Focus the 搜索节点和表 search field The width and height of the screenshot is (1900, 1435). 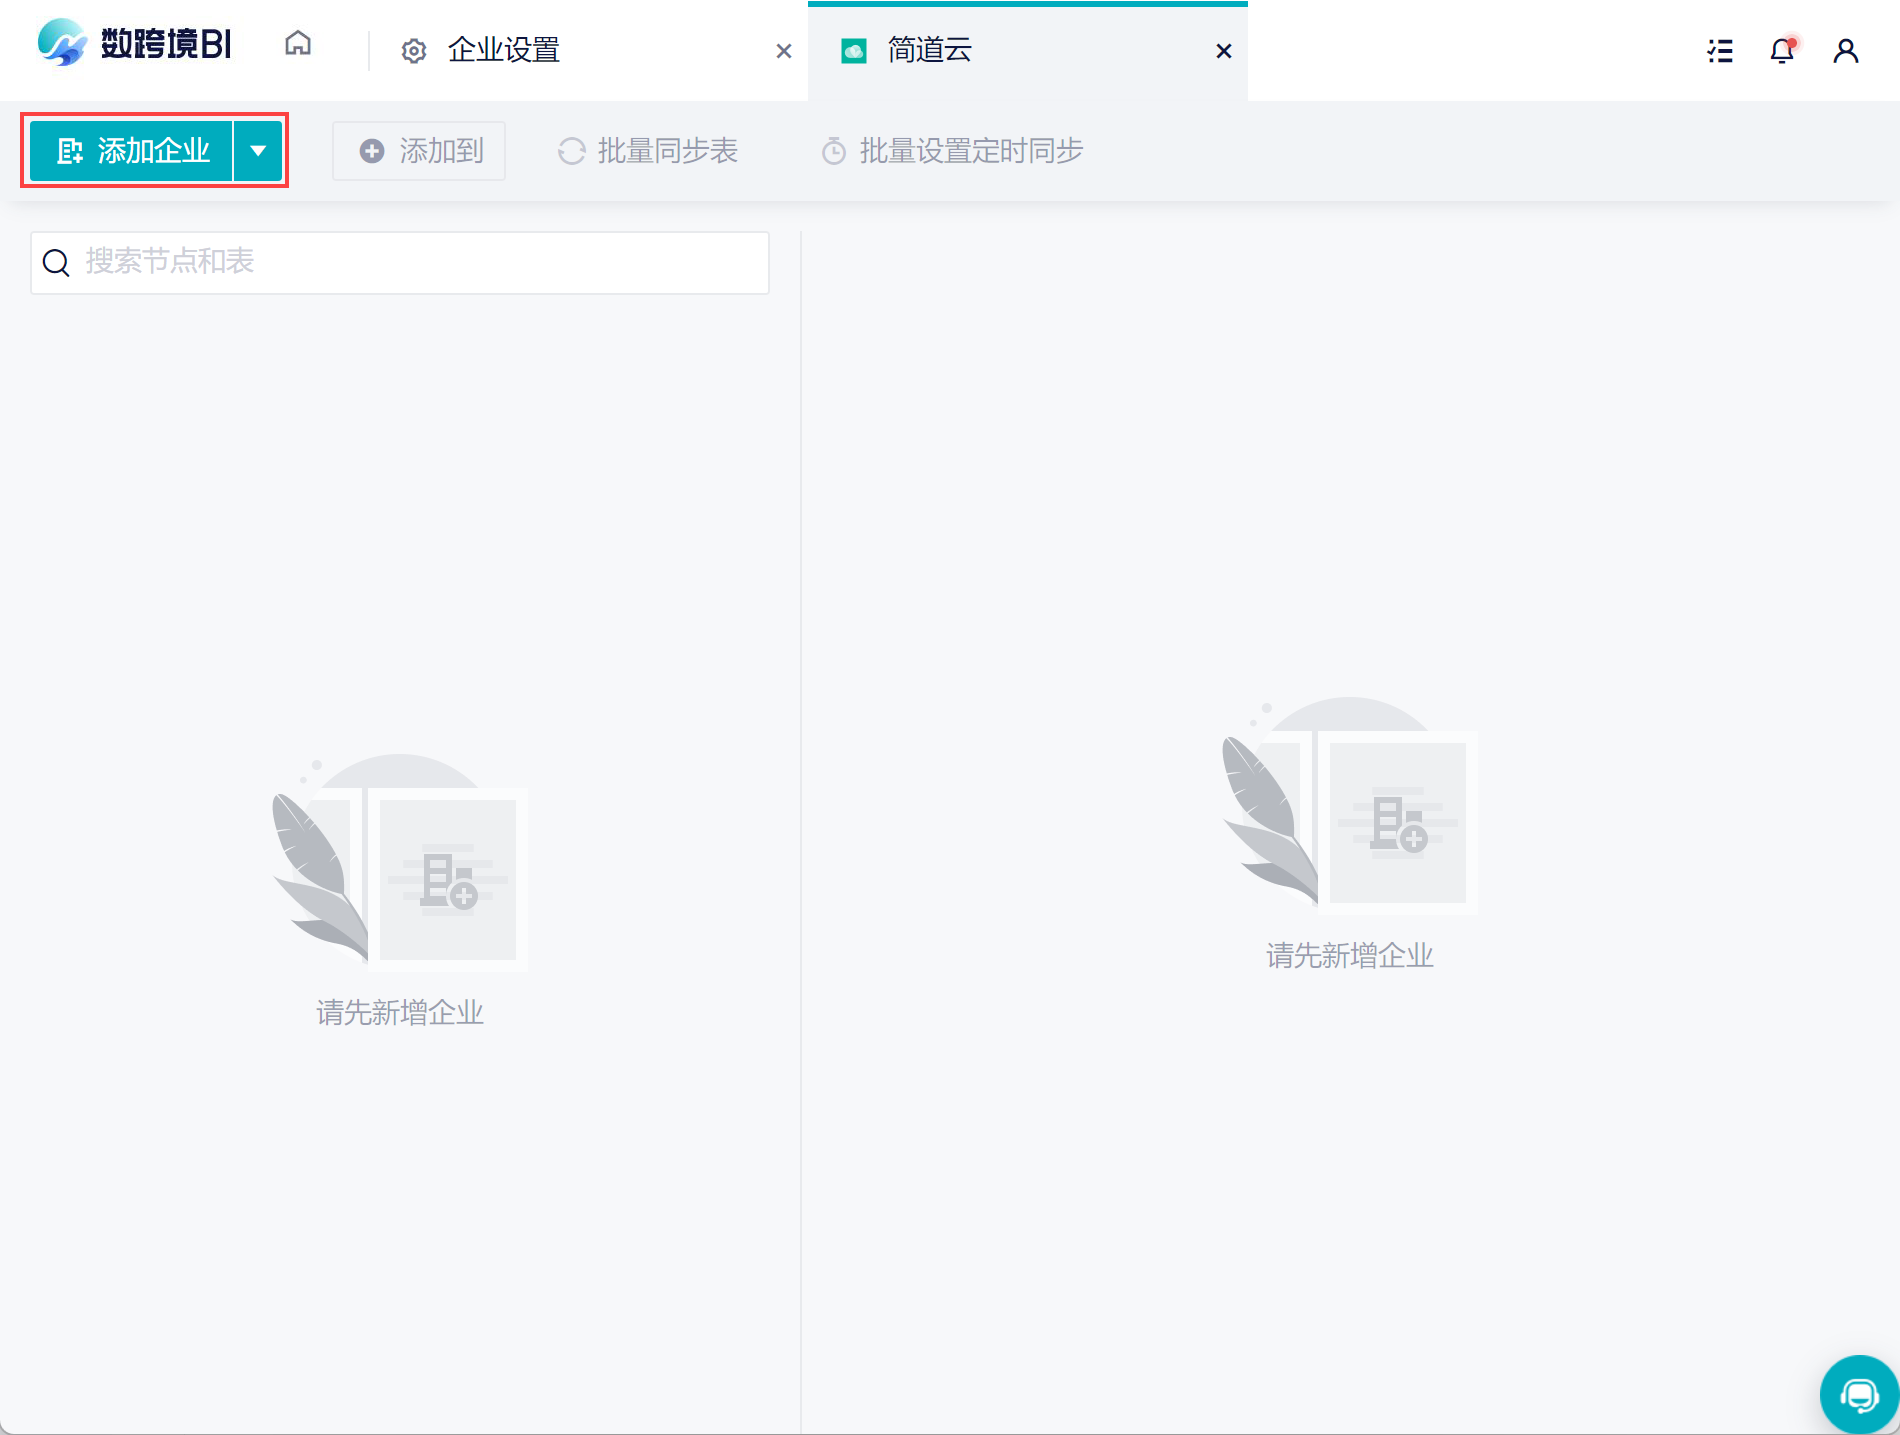click(400, 263)
